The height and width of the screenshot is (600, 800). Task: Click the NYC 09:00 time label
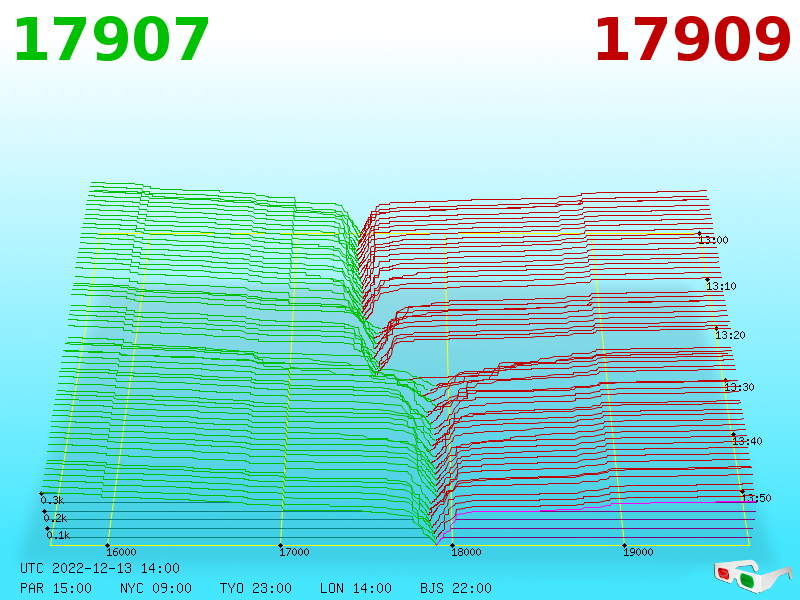point(156,588)
